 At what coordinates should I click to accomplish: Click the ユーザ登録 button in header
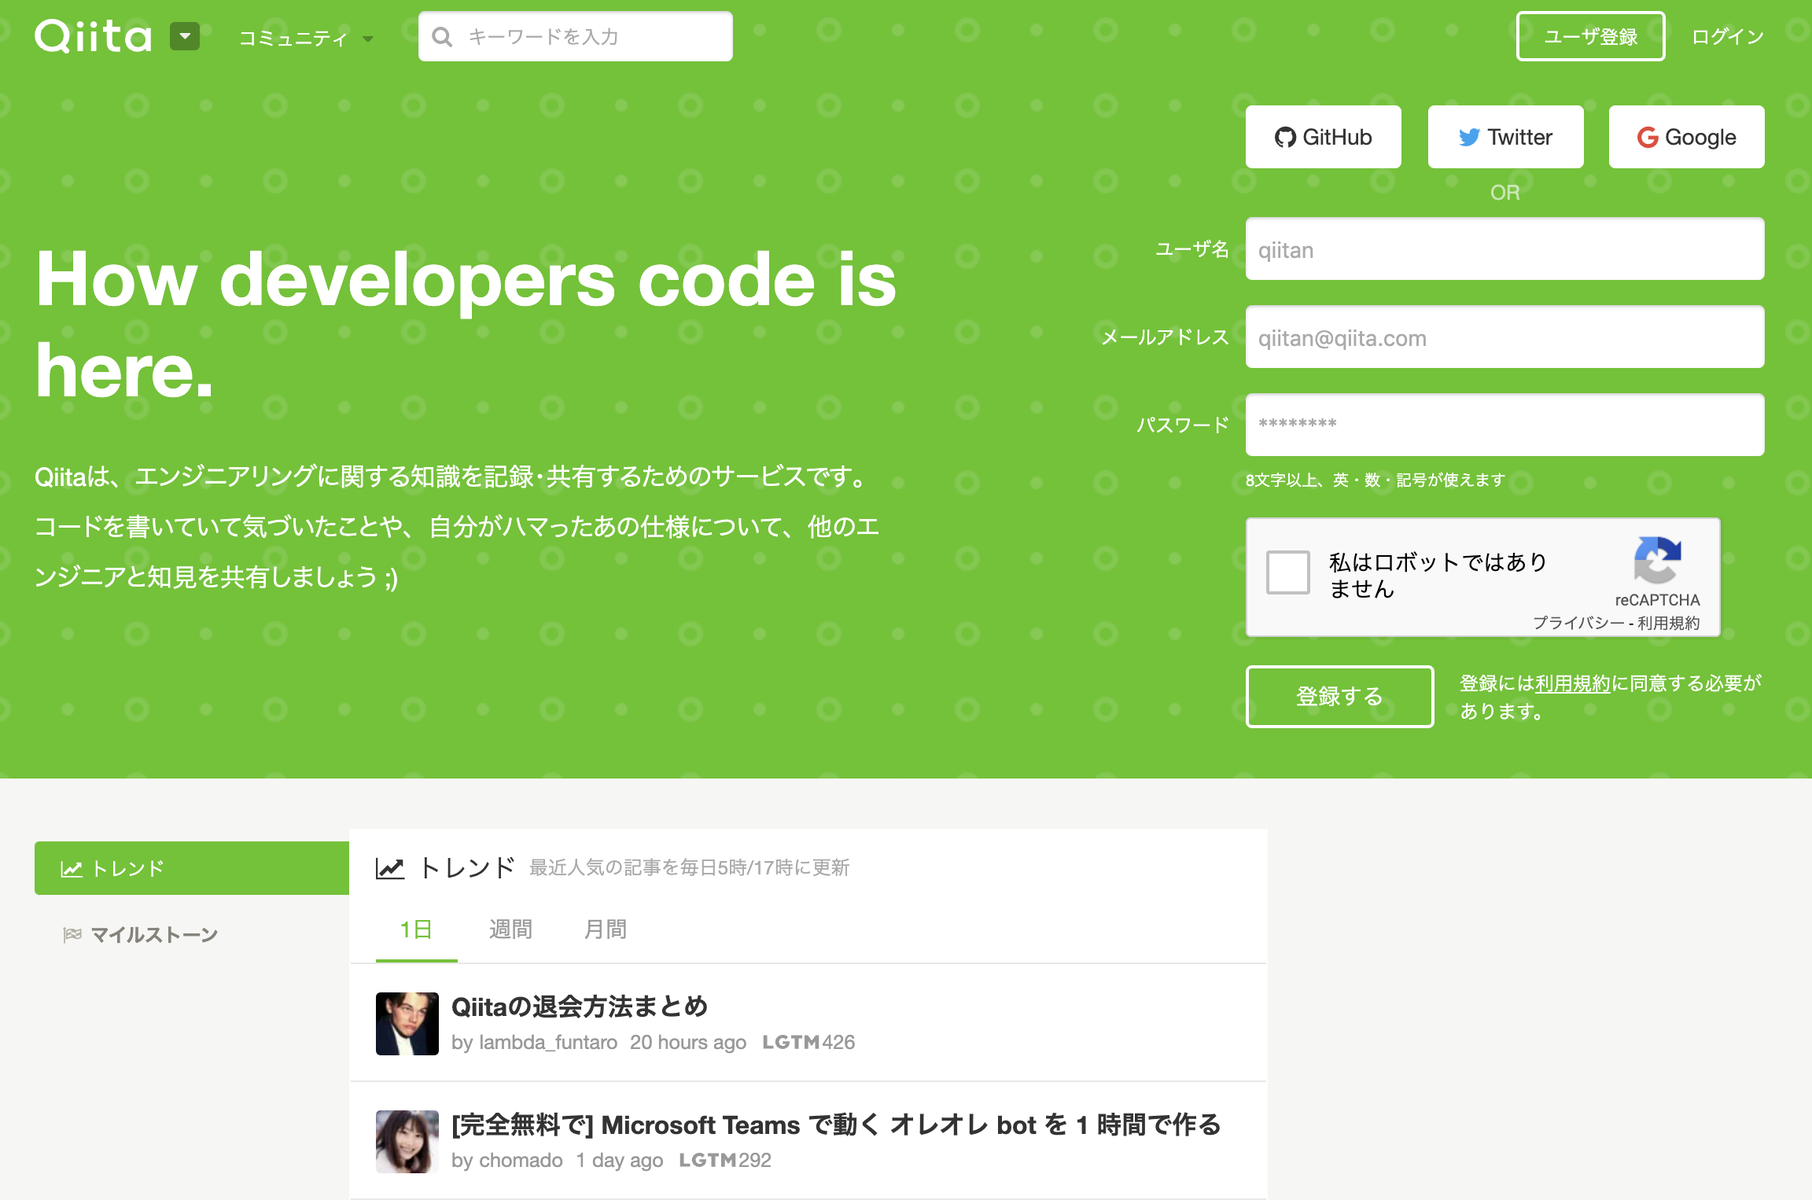[x=1590, y=37]
